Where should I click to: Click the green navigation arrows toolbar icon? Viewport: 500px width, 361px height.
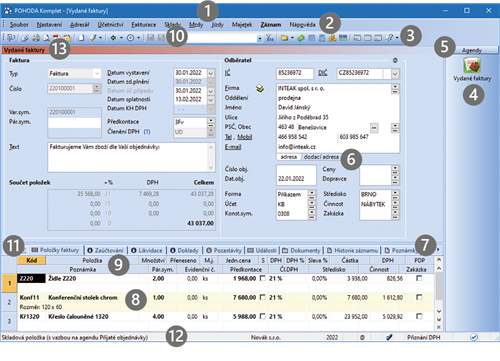pos(113,38)
